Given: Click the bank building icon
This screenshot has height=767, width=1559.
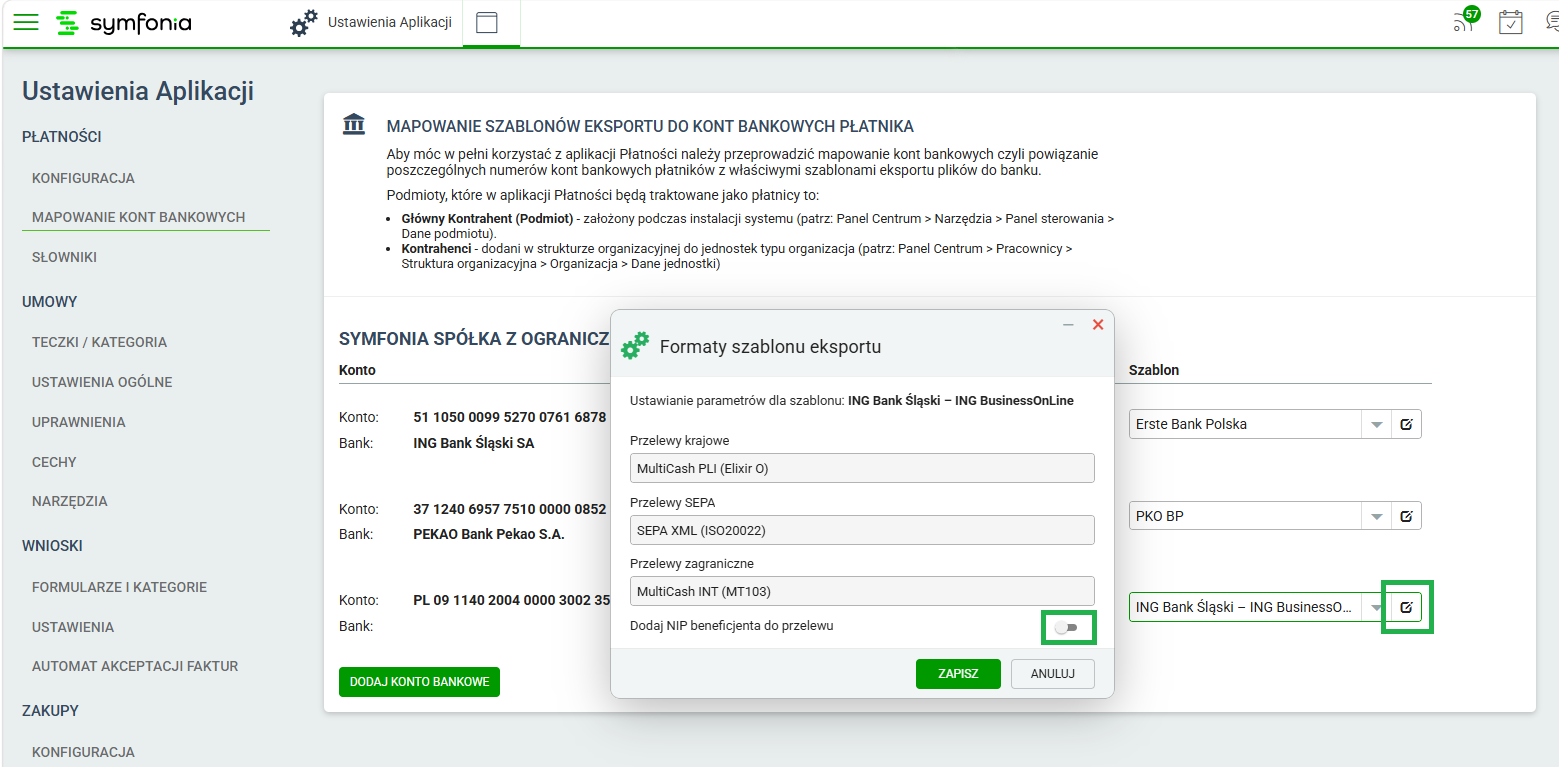Looking at the screenshot, I should tap(354, 124).
